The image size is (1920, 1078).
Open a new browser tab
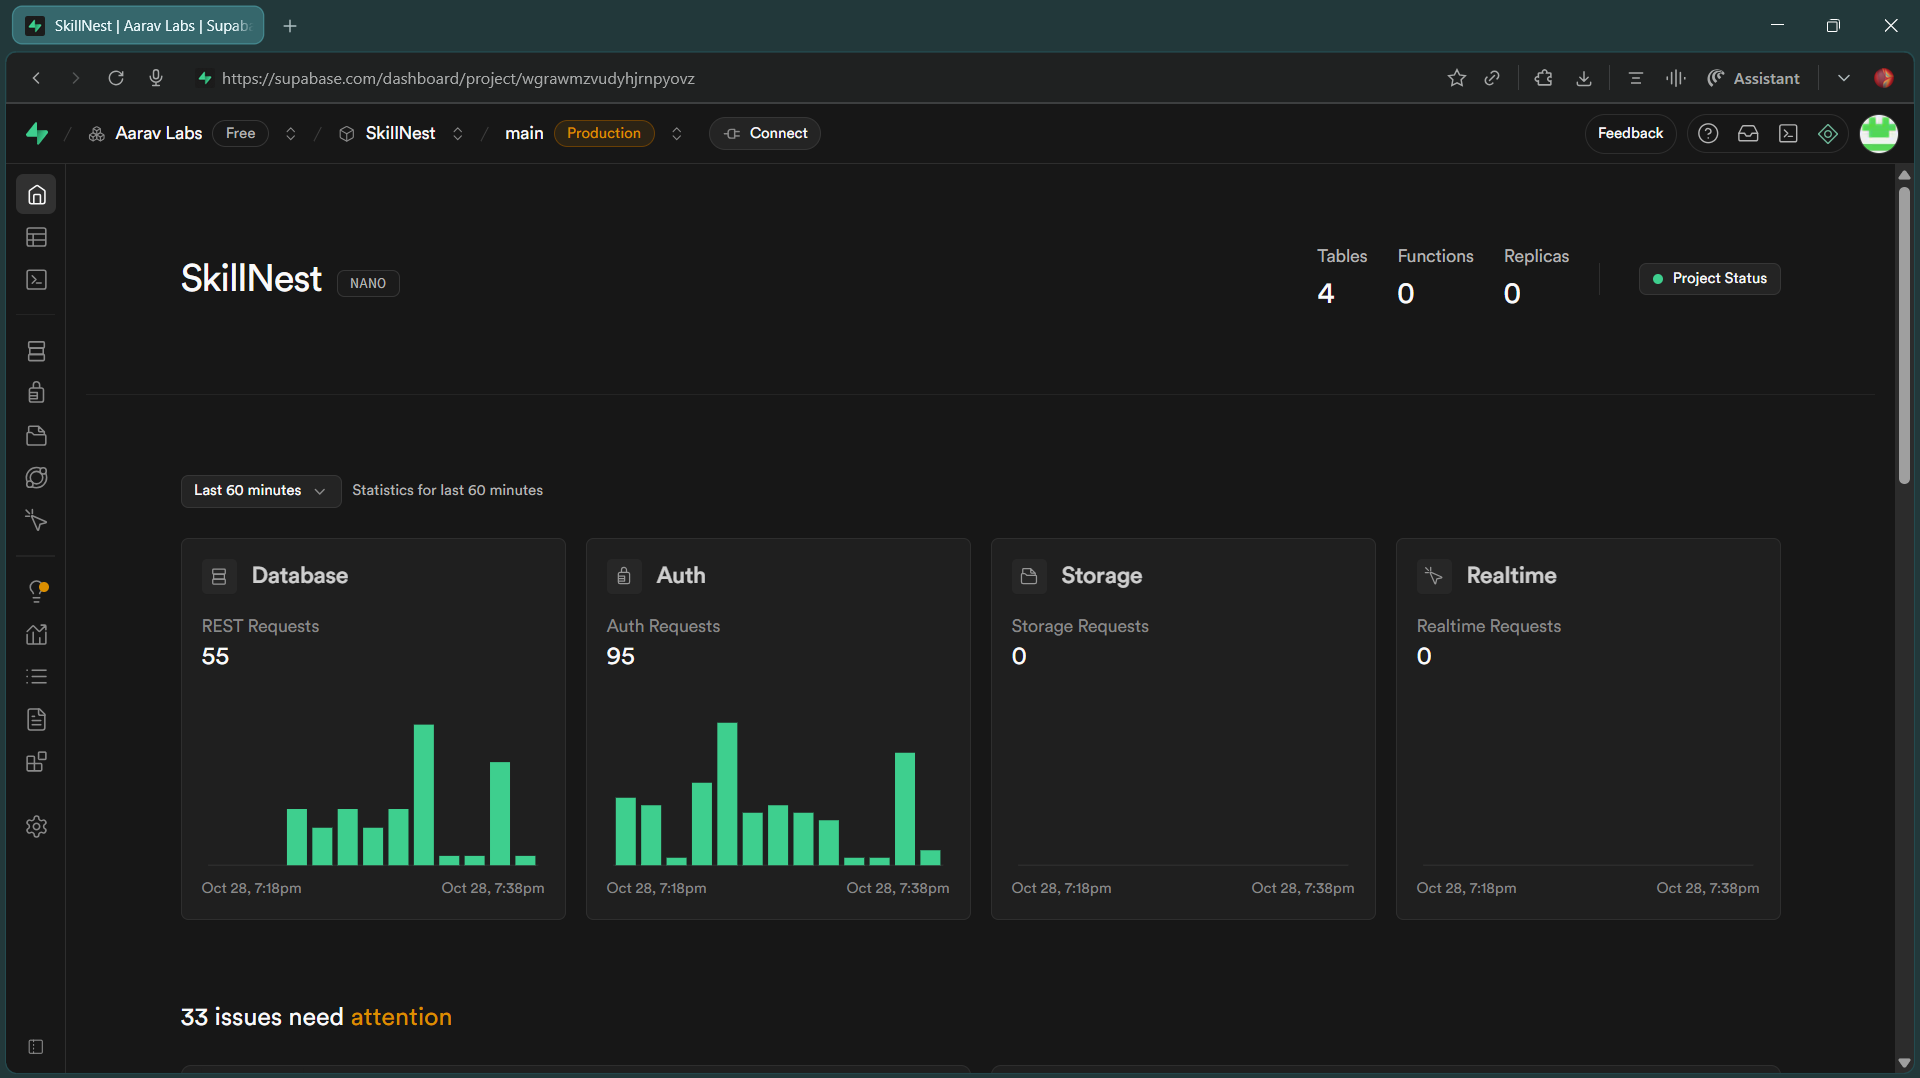[290, 26]
